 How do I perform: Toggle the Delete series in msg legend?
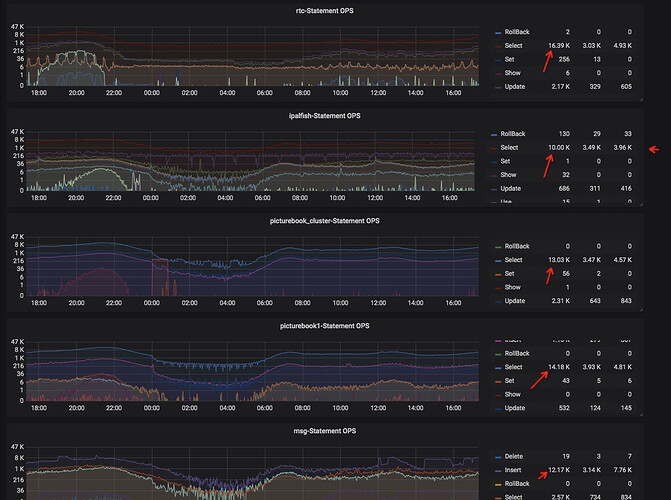tap(514, 456)
